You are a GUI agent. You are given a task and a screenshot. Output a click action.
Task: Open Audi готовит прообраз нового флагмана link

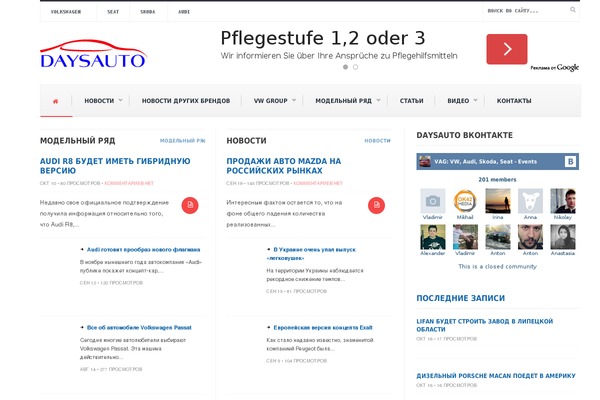[x=143, y=250]
